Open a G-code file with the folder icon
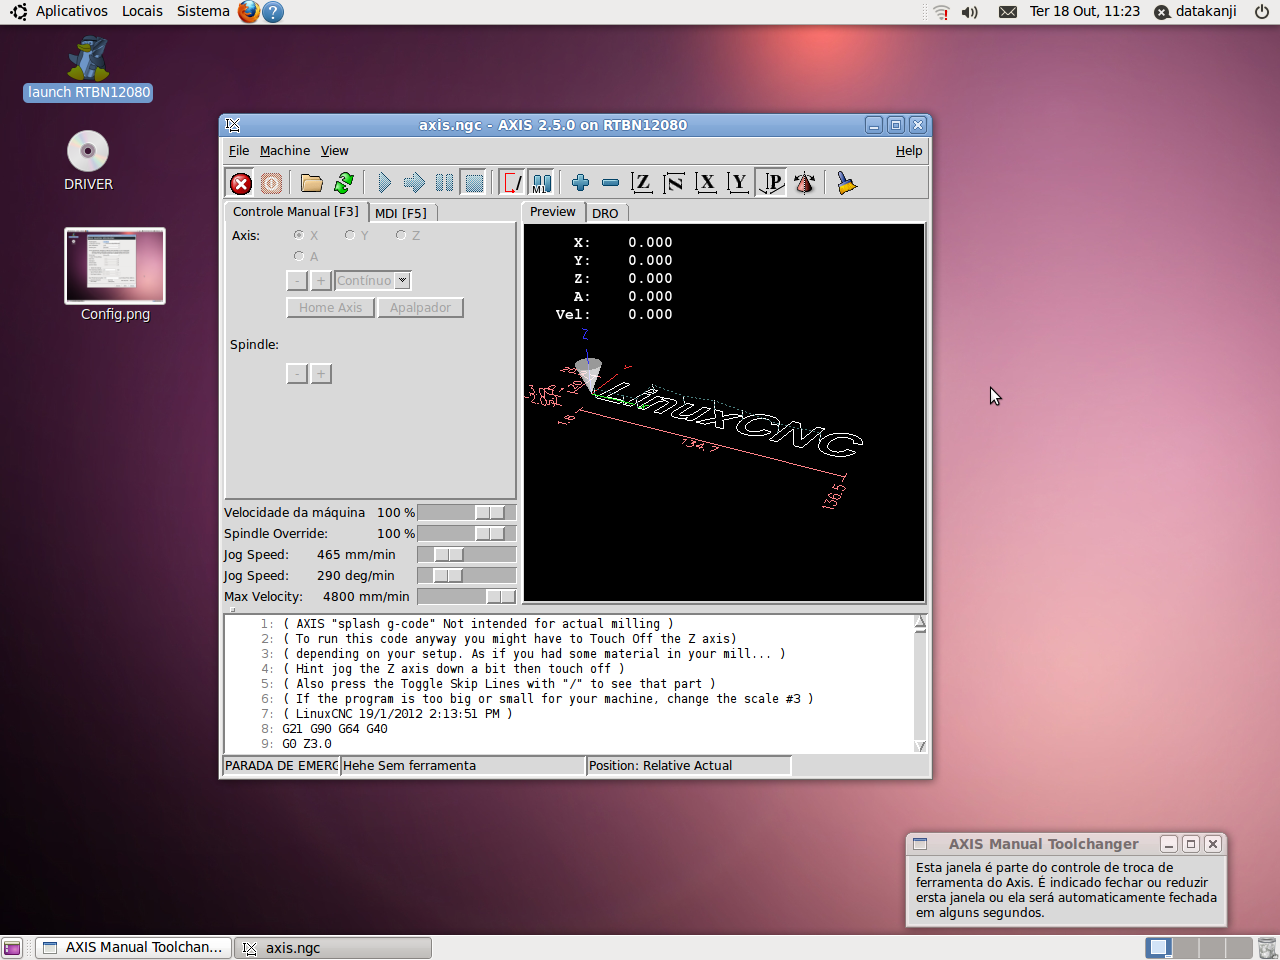1280x960 pixels. [312, 183]
